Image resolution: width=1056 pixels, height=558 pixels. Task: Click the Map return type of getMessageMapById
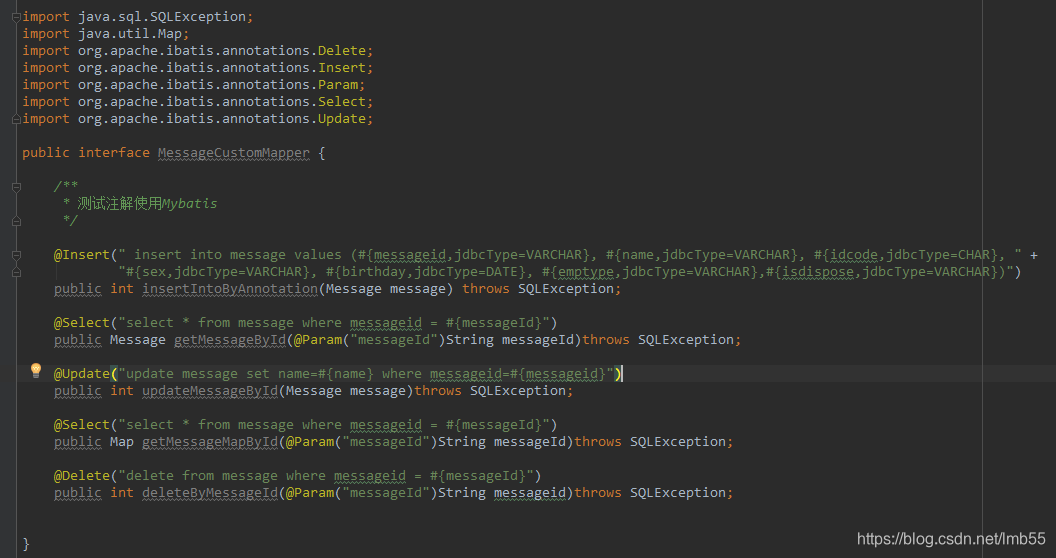(122, 442)
